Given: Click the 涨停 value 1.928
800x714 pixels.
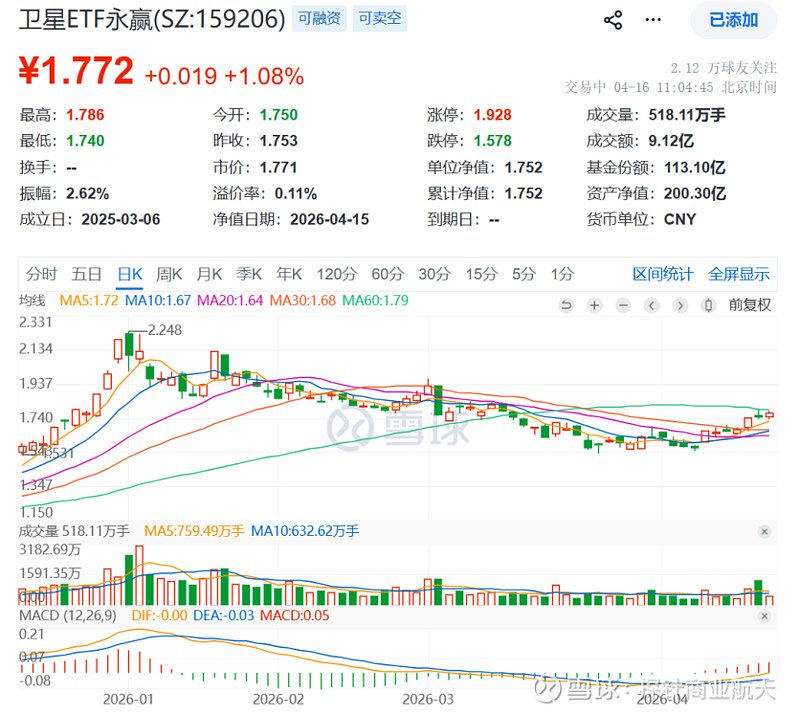Looking at the screenshot, I should [492, 115].
